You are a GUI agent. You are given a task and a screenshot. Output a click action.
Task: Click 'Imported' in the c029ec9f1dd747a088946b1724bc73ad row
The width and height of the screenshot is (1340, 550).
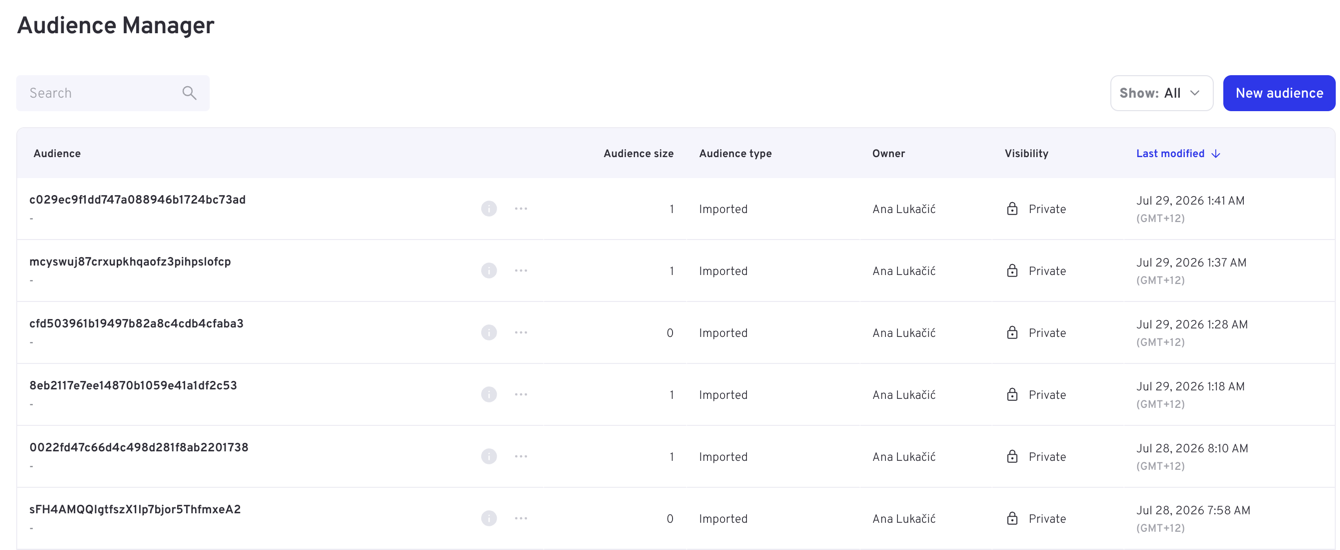click(x=723, y=209)
